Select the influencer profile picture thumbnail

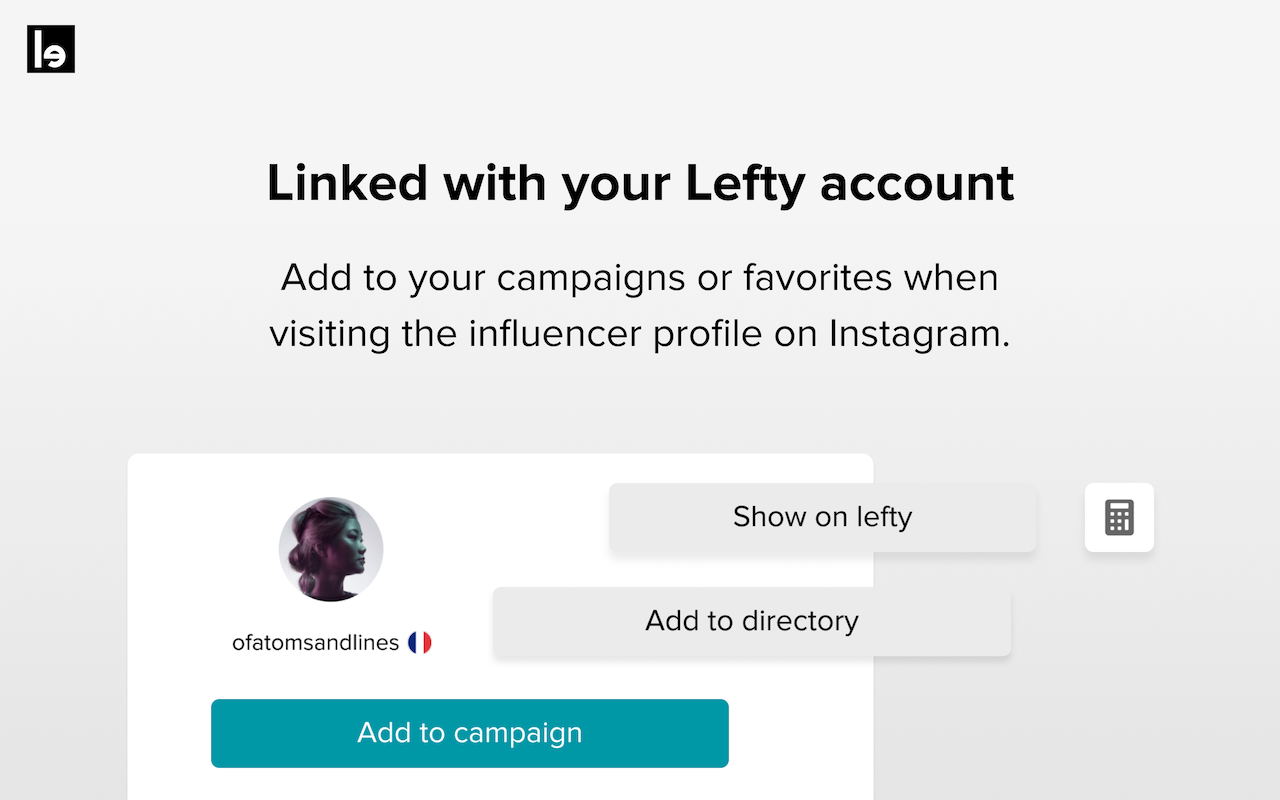point(330,549)
